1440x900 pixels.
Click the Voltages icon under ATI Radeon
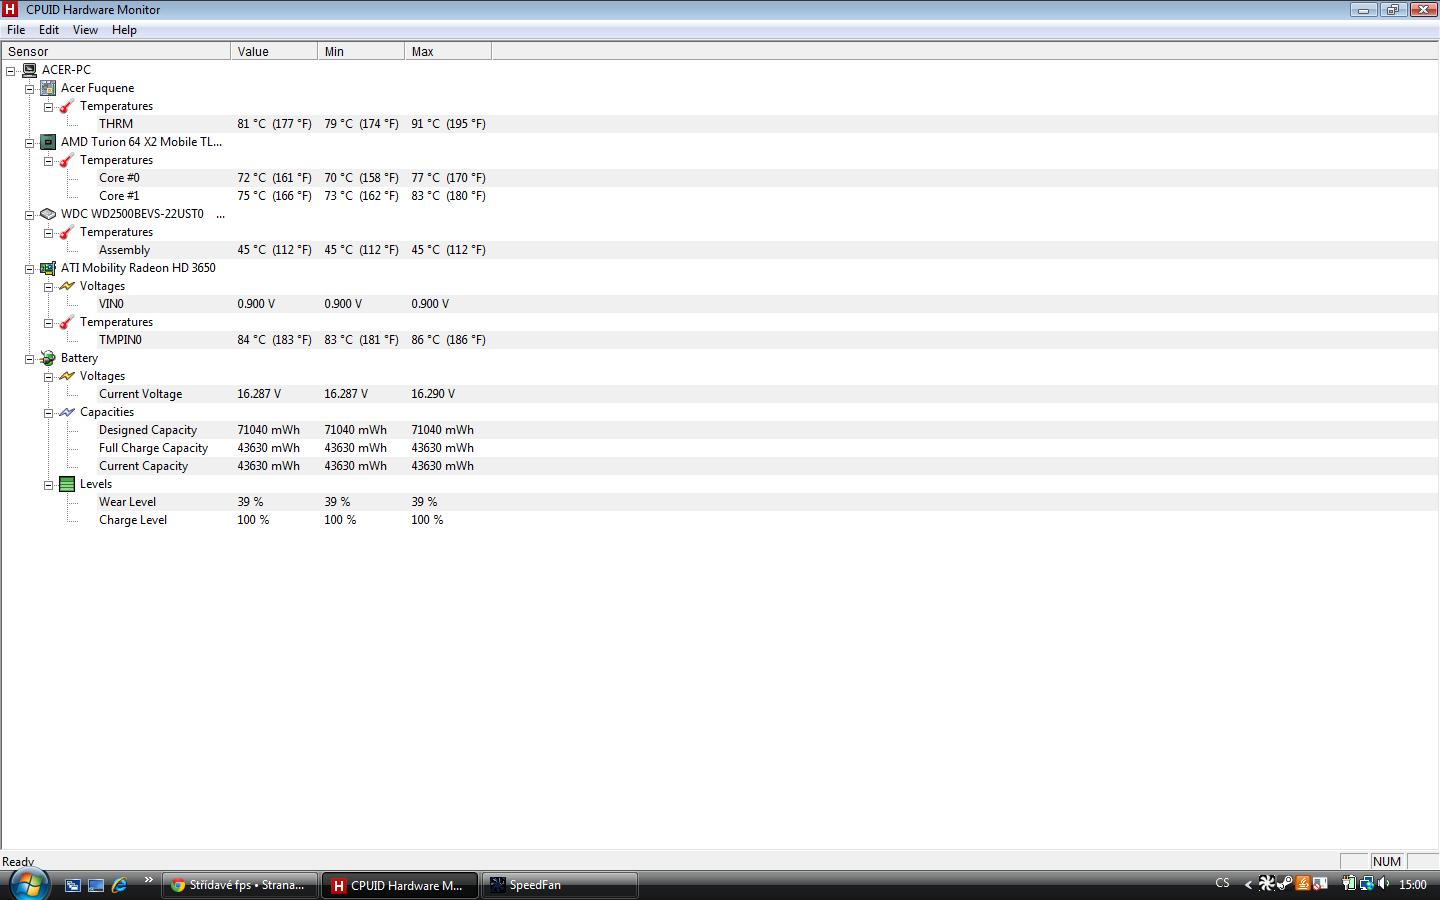(67, 286)
